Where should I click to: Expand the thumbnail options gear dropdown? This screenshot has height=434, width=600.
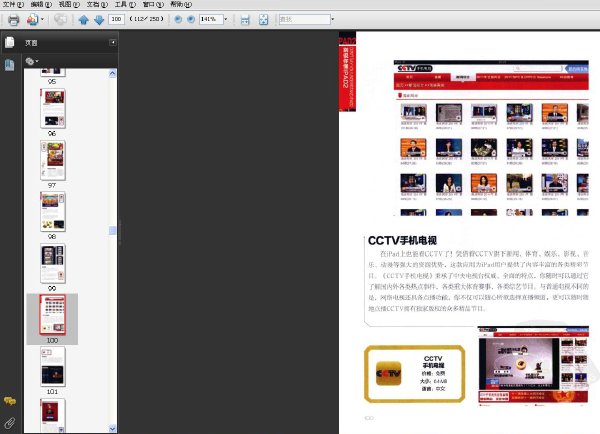[32, 61]
